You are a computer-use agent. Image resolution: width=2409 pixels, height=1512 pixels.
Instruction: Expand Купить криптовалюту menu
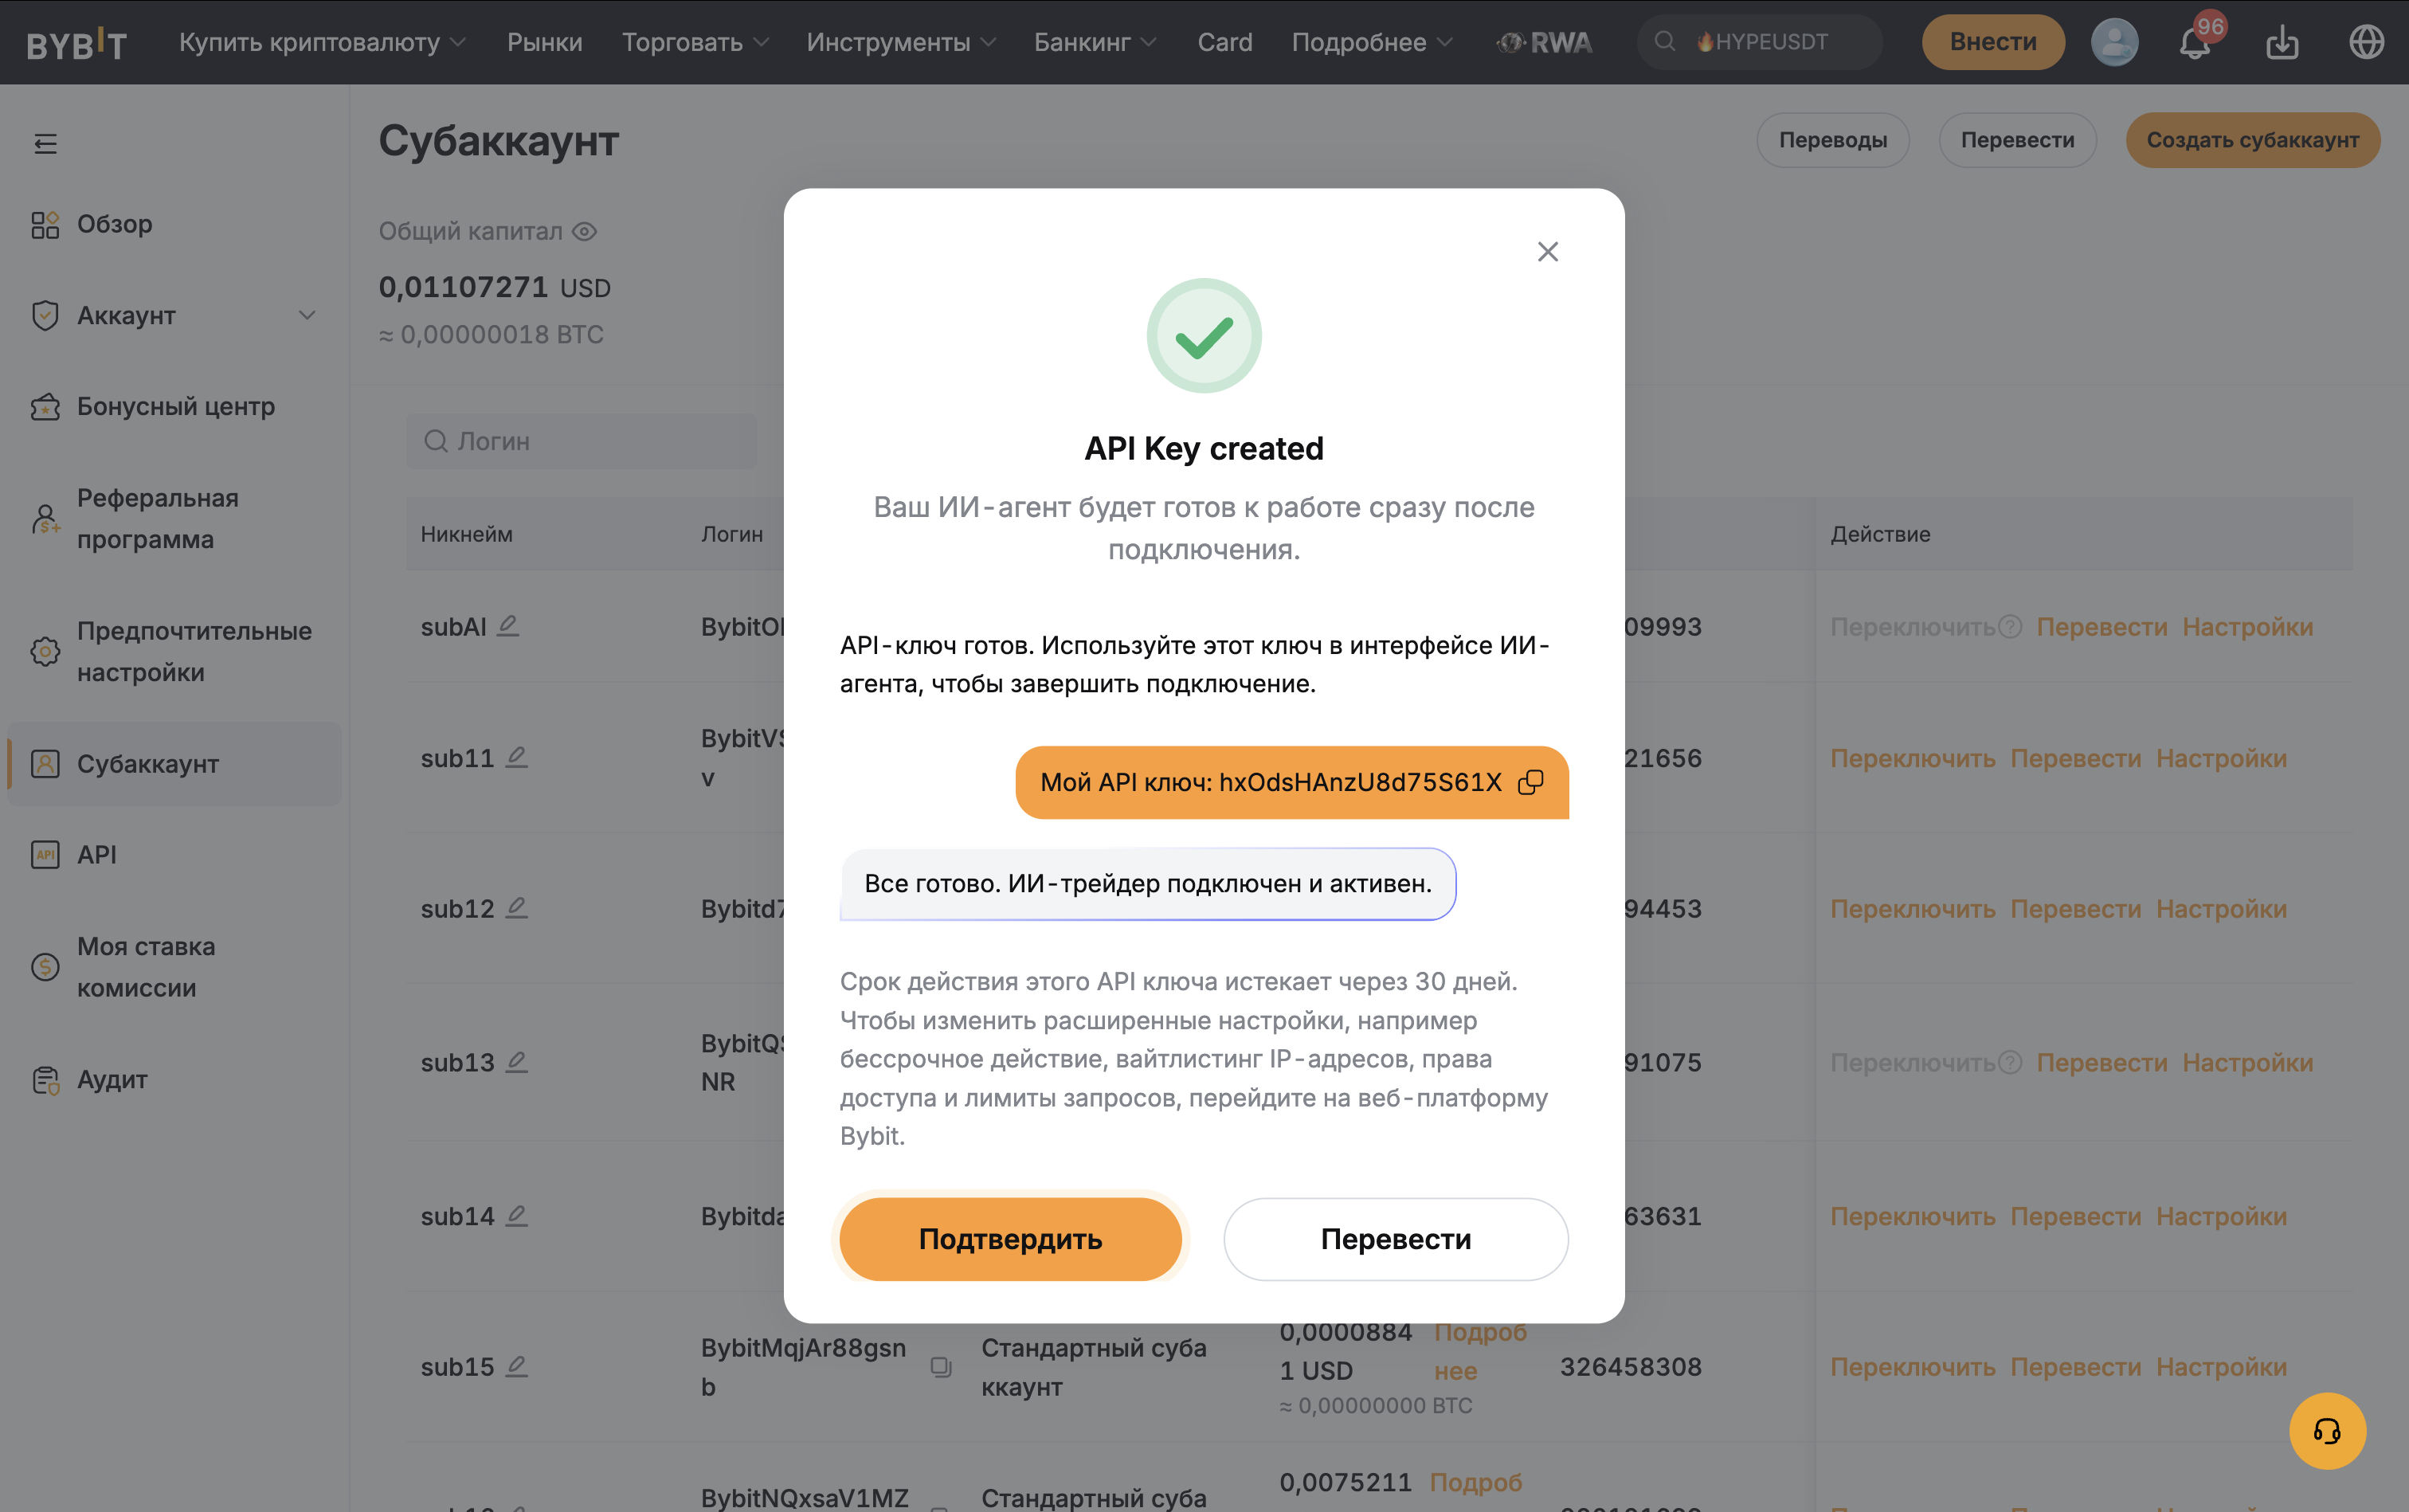point(322,42)
